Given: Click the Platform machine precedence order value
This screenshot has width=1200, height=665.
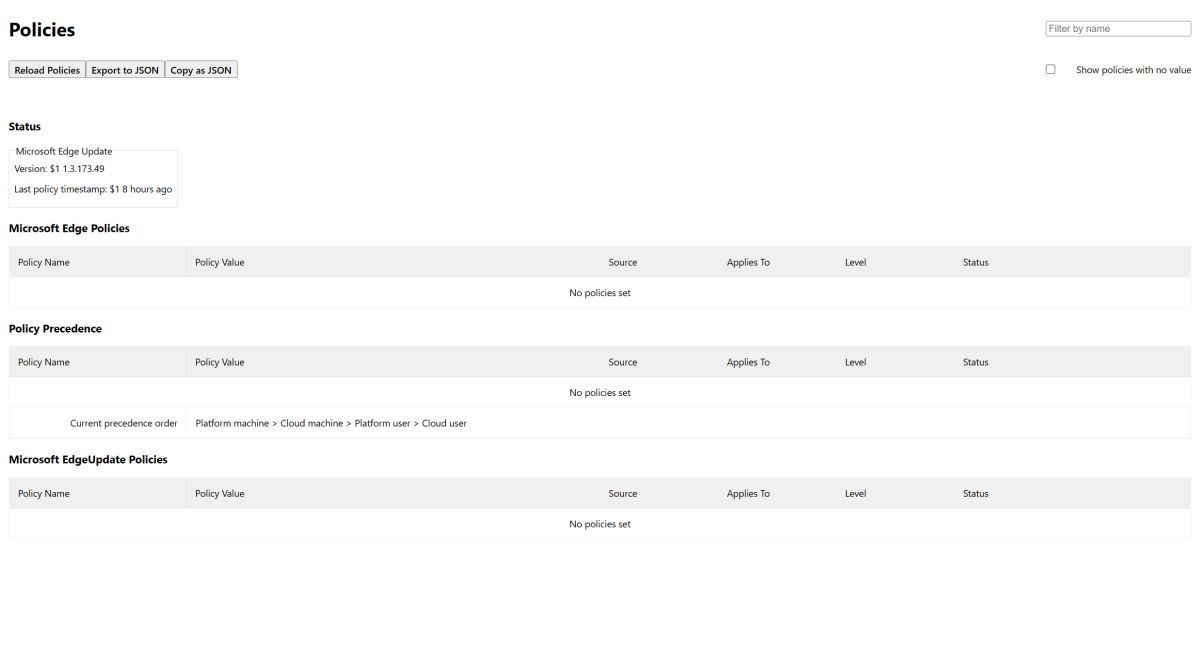Looking at the screenshot, I should pos(232,423).
